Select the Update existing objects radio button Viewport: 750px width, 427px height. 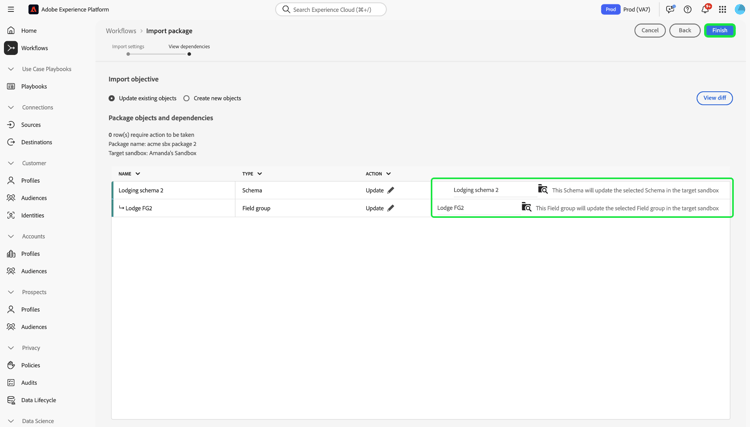[111, 98]
